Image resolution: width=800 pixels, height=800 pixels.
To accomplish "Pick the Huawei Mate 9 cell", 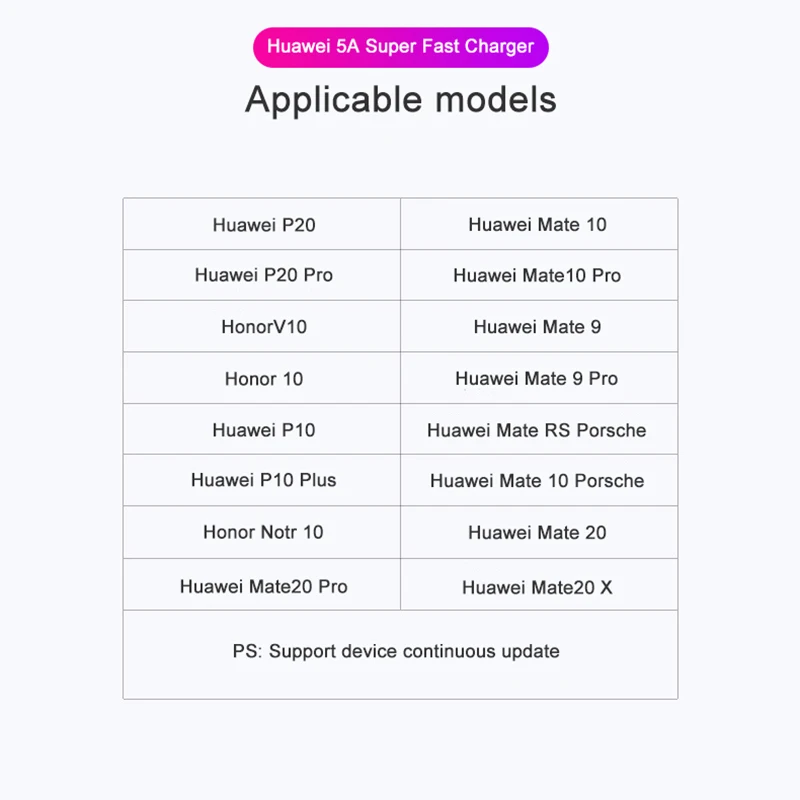I will (537, 327).
